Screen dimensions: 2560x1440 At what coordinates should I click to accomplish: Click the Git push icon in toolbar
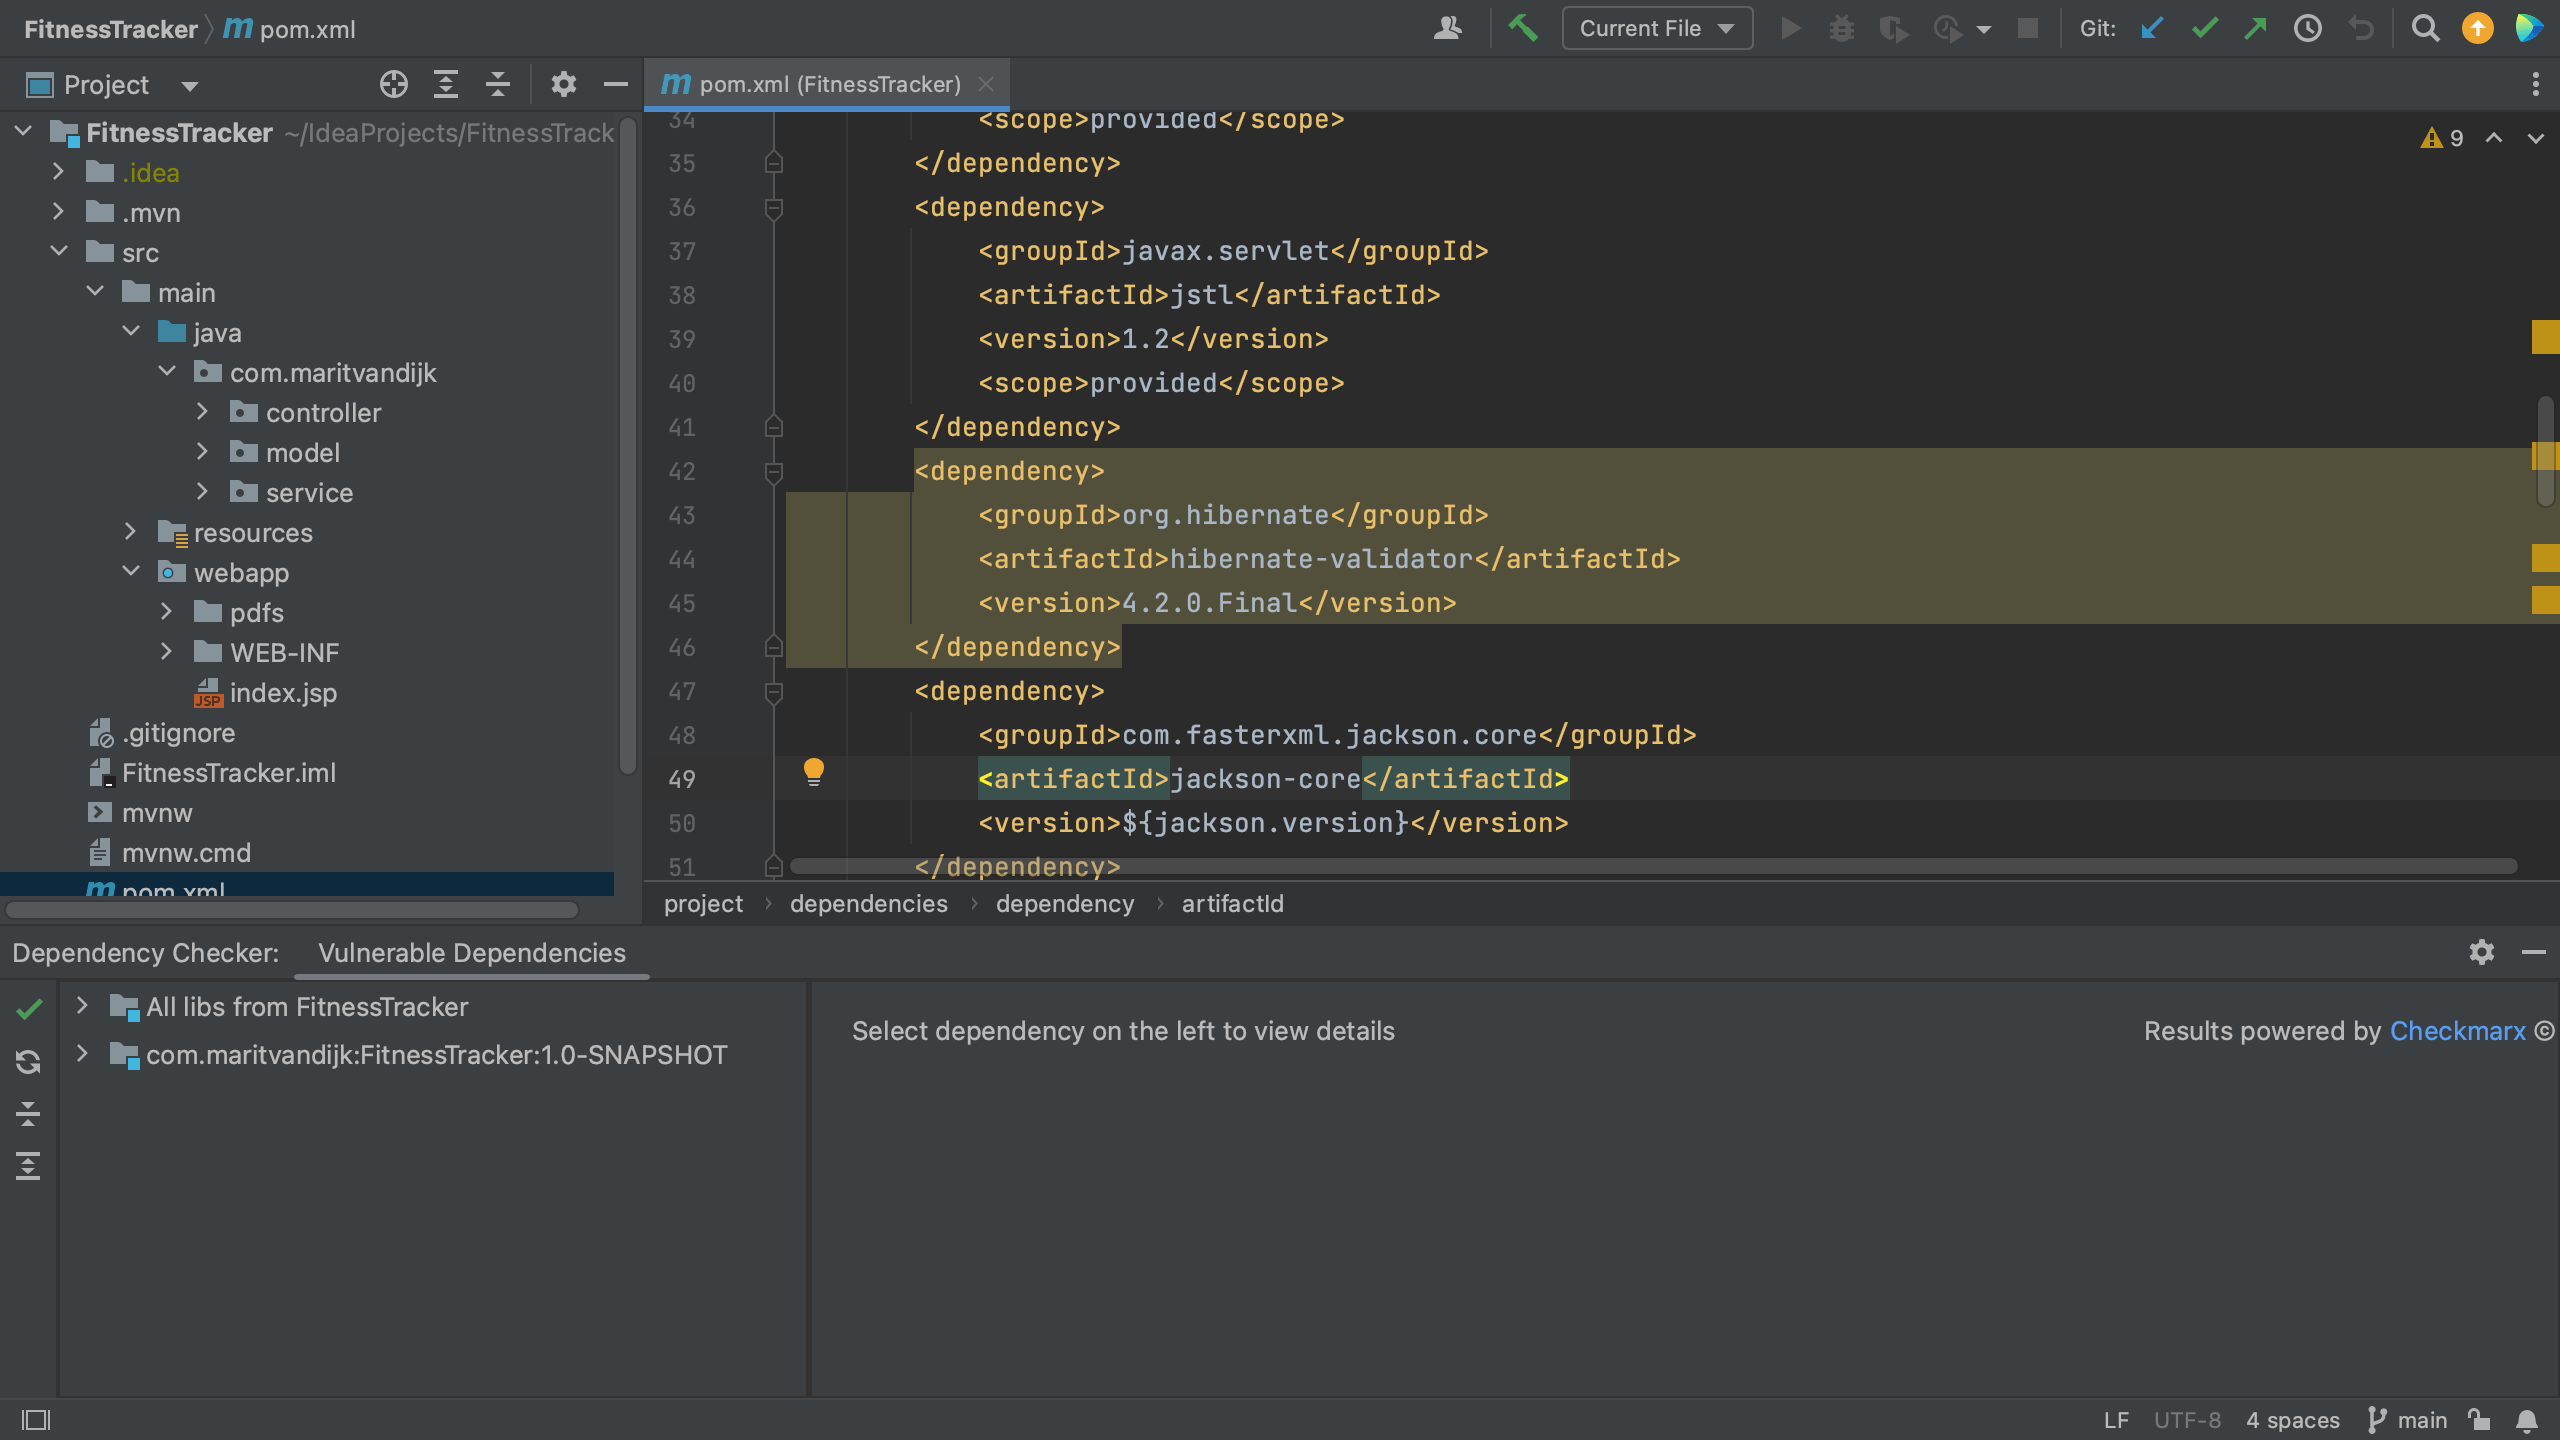click(x=2252, y=28)
